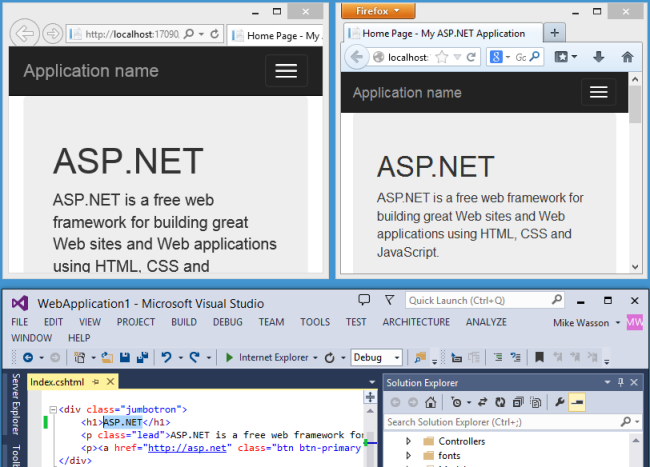Expand the fonts folder
650x467 pixels.
tap(408, 455)
